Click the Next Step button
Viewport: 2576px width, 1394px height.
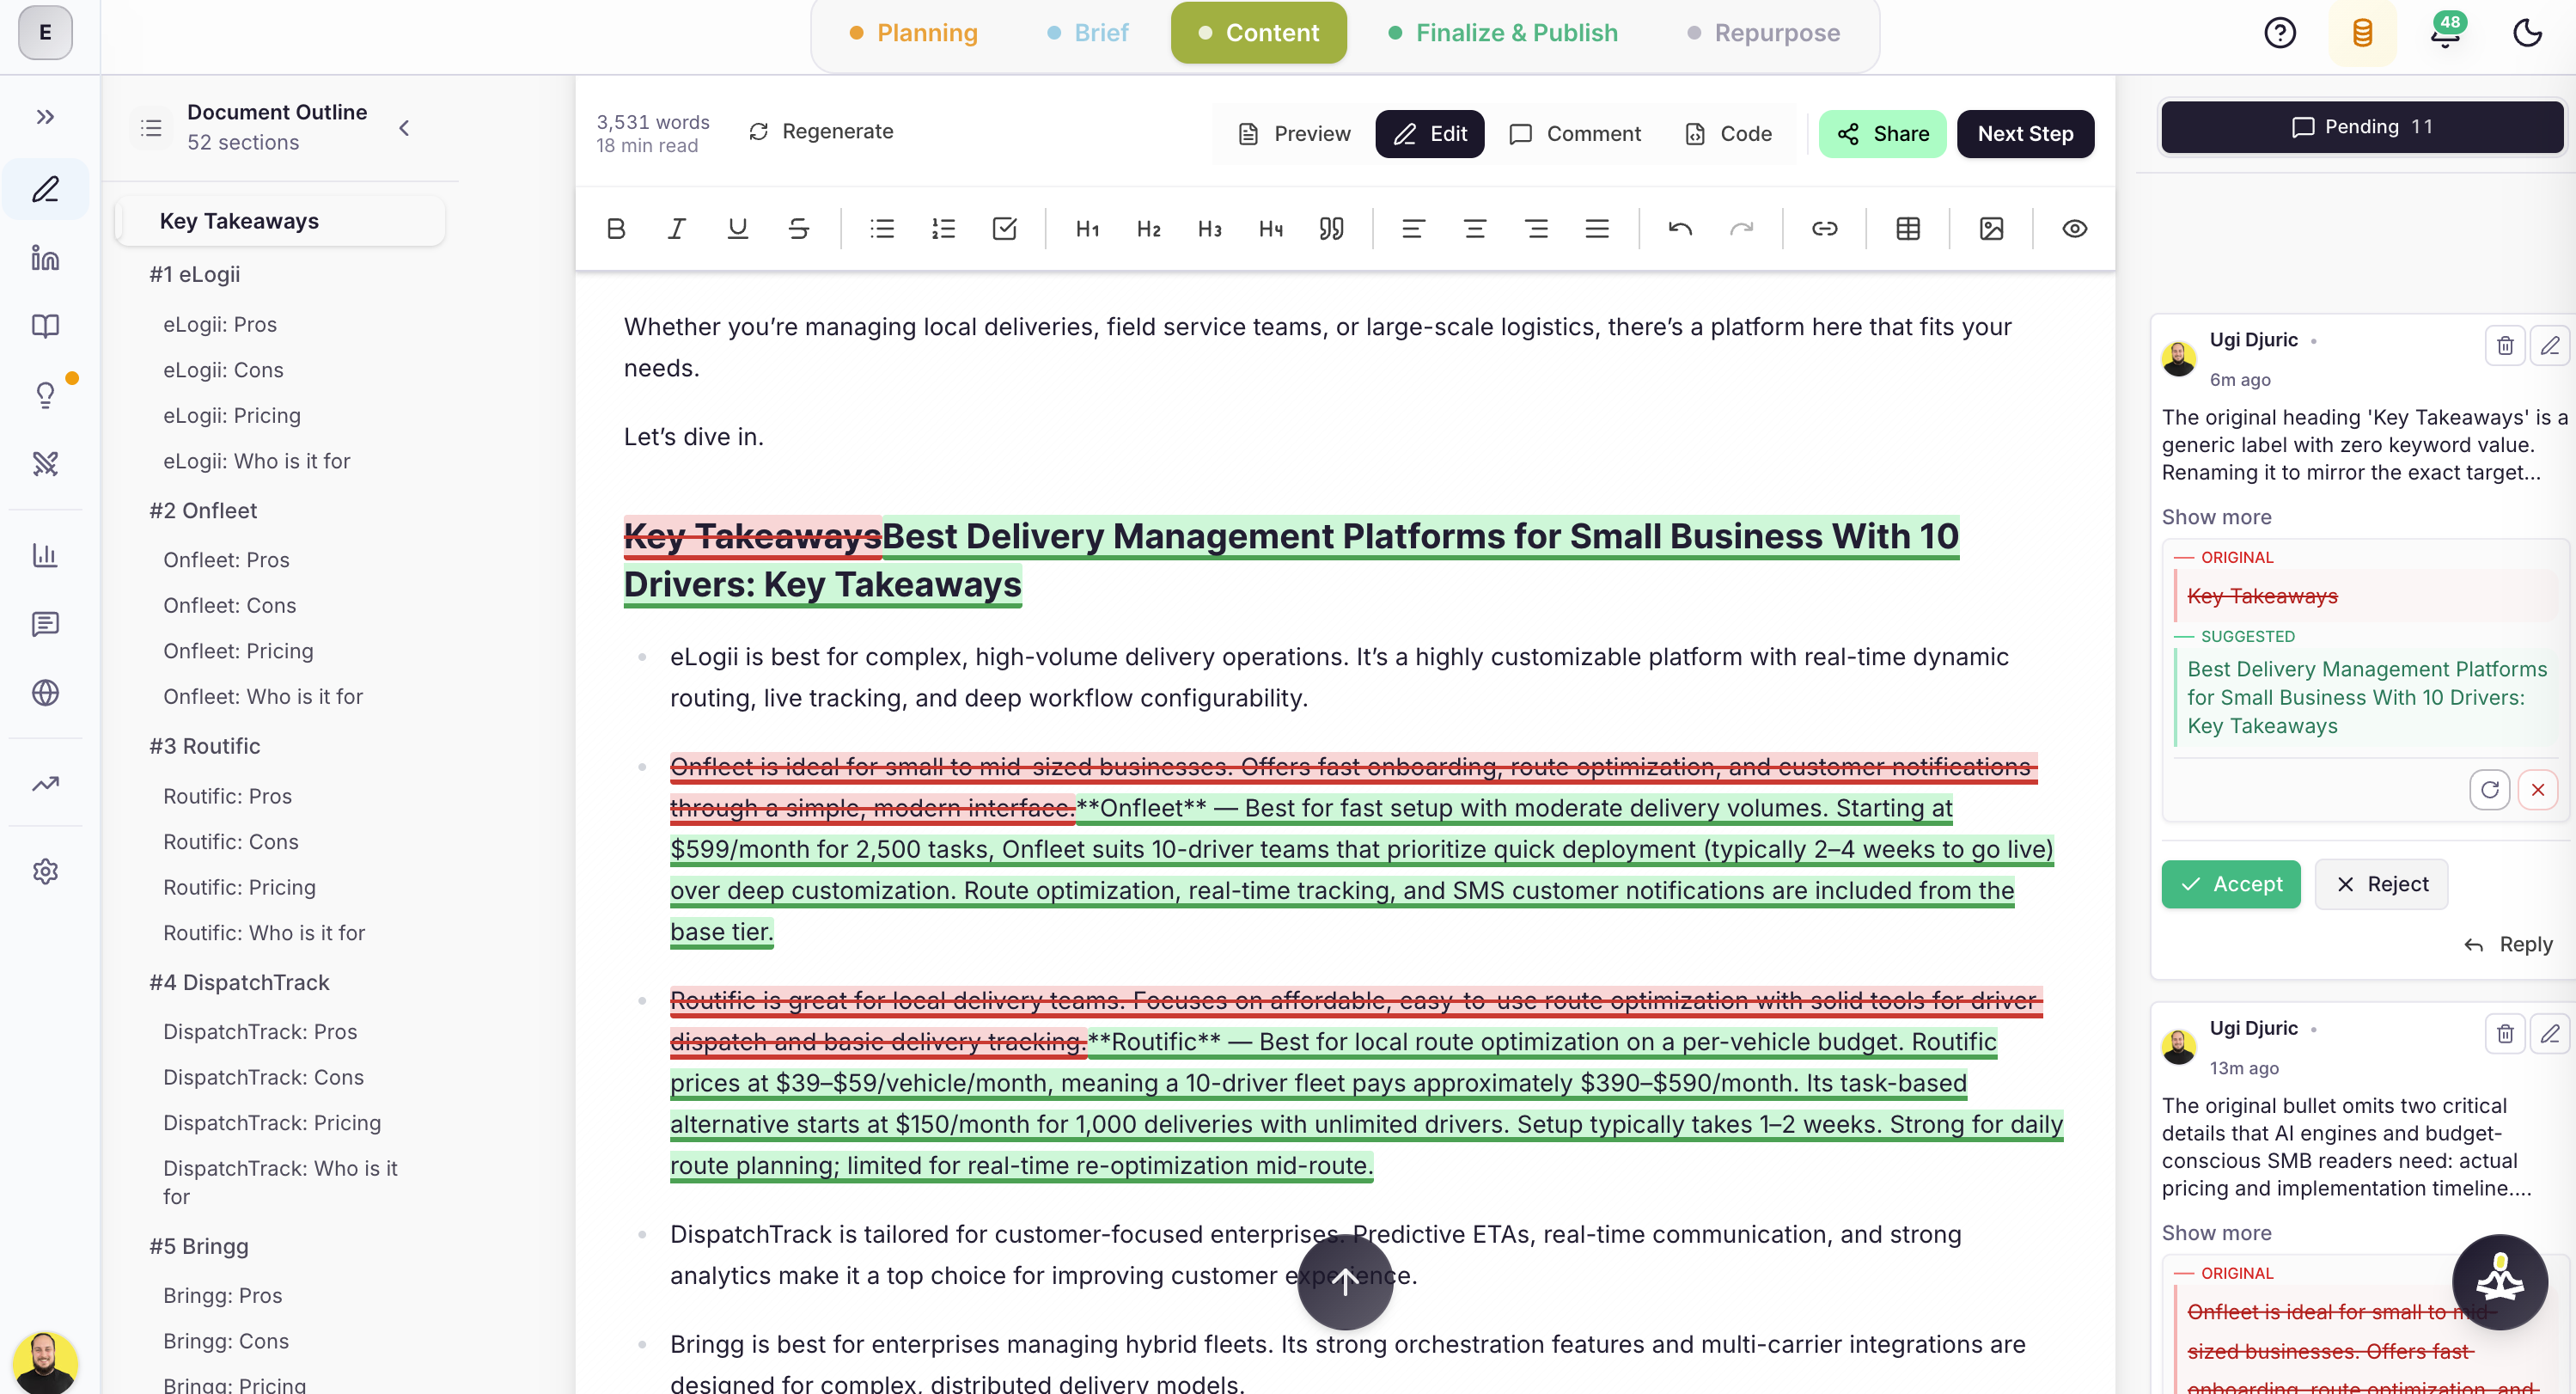[2025, 133]
